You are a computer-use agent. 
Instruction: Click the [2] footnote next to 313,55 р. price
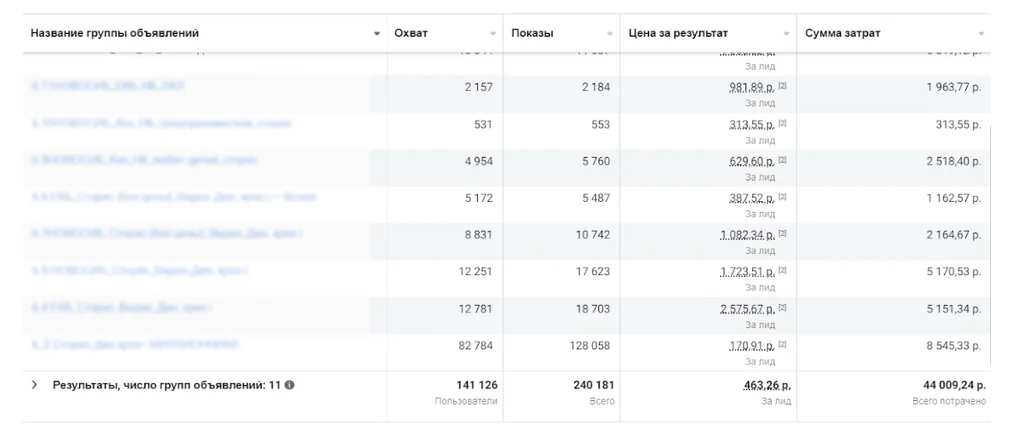pos(782,123)
